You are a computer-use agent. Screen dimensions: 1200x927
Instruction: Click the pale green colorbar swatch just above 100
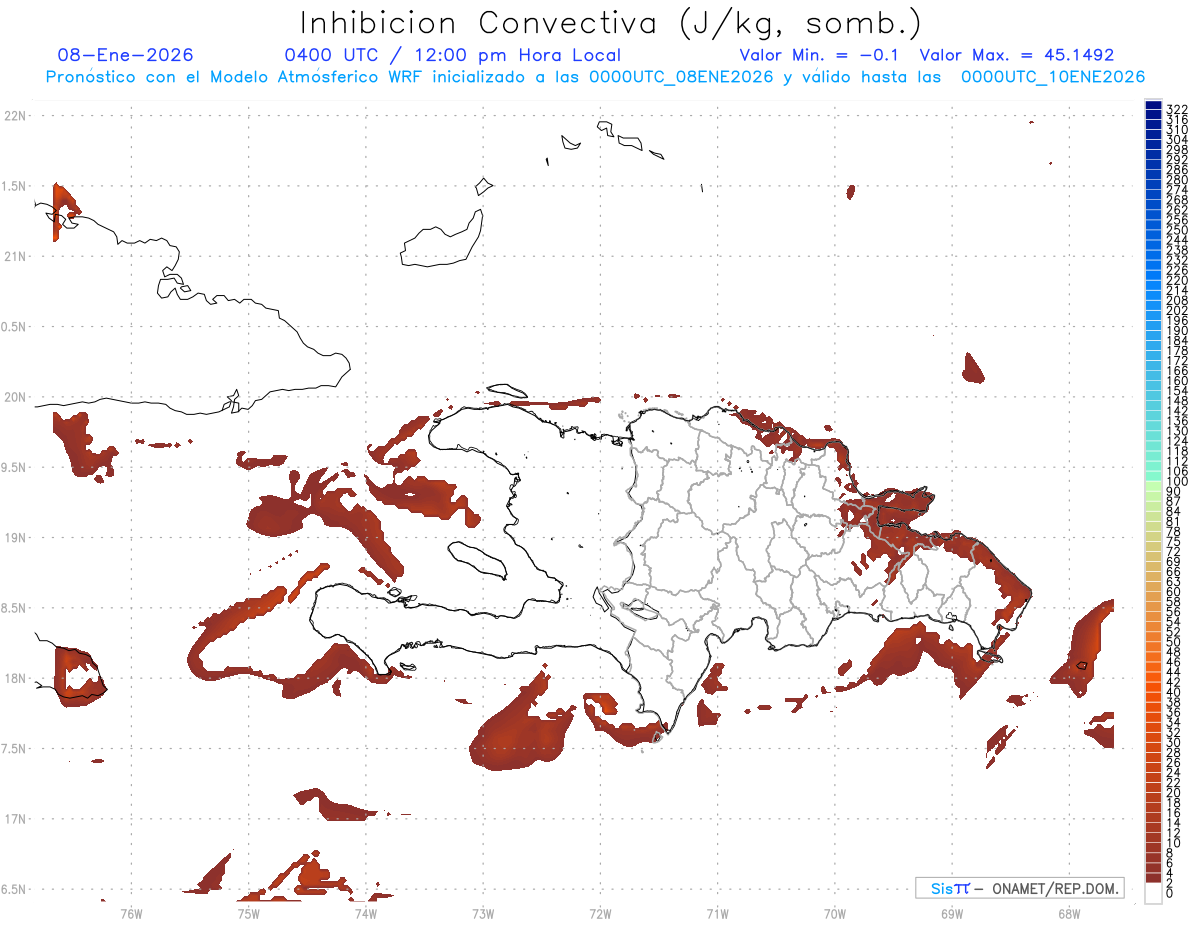(x=1153, y=486)
